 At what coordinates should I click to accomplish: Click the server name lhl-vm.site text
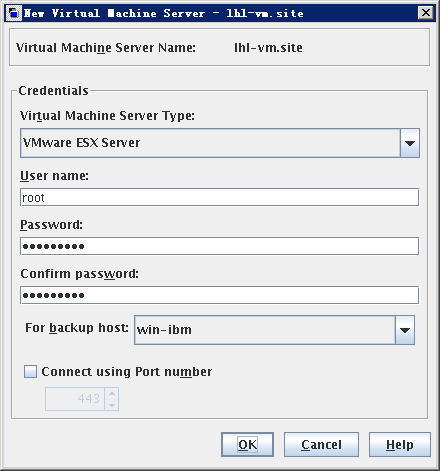tap(268, 48)
